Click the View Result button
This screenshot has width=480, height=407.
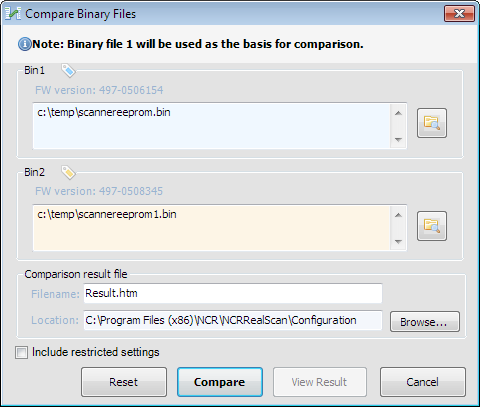tap(320, 382)
